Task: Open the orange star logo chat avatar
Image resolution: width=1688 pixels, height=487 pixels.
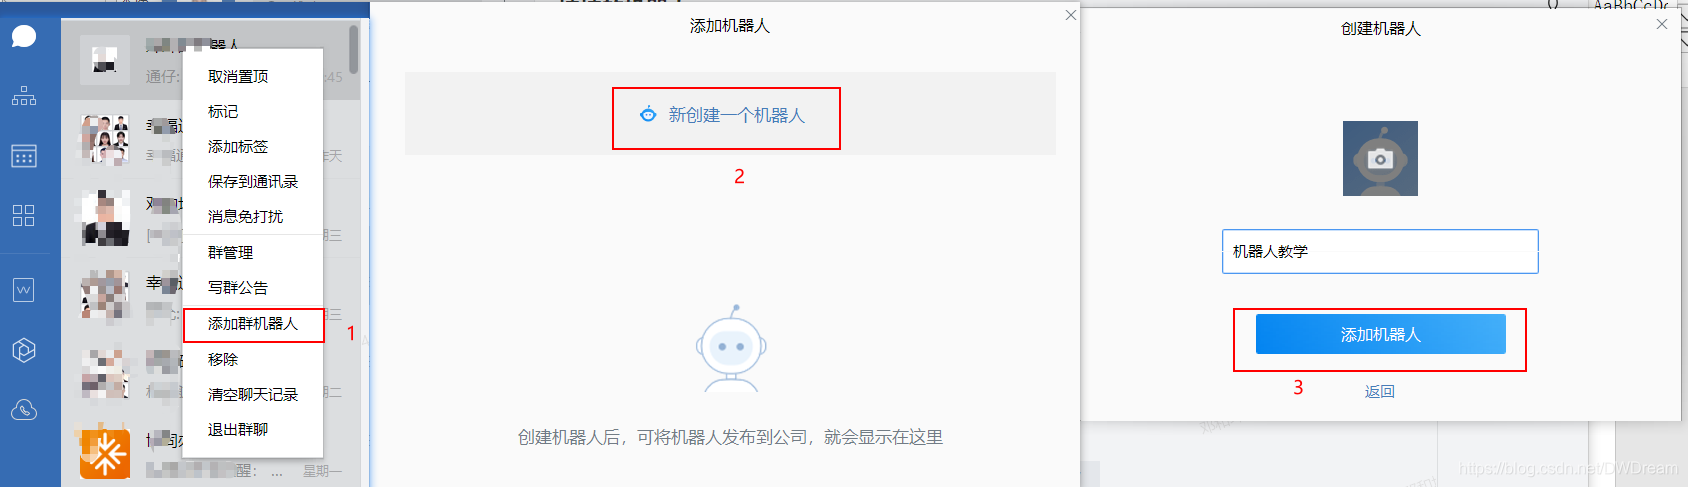Action: [105, 454]
